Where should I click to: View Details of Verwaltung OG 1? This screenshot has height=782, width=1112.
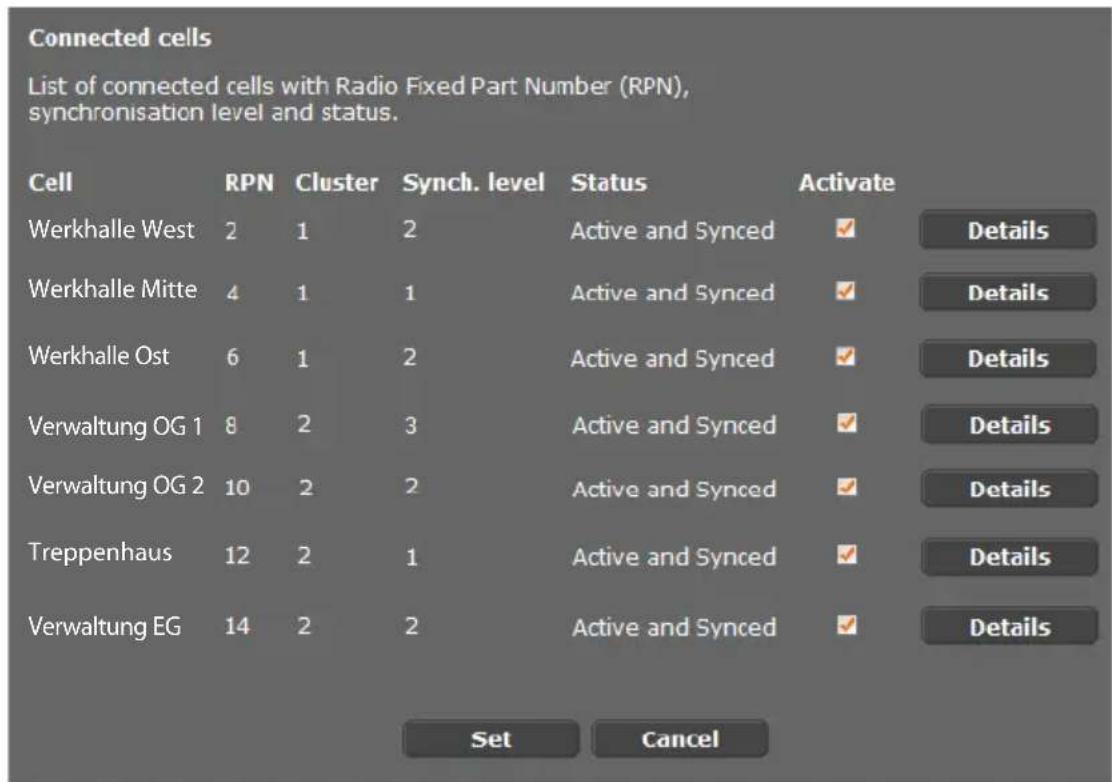pyautogui.click(x=1009, y=425)
